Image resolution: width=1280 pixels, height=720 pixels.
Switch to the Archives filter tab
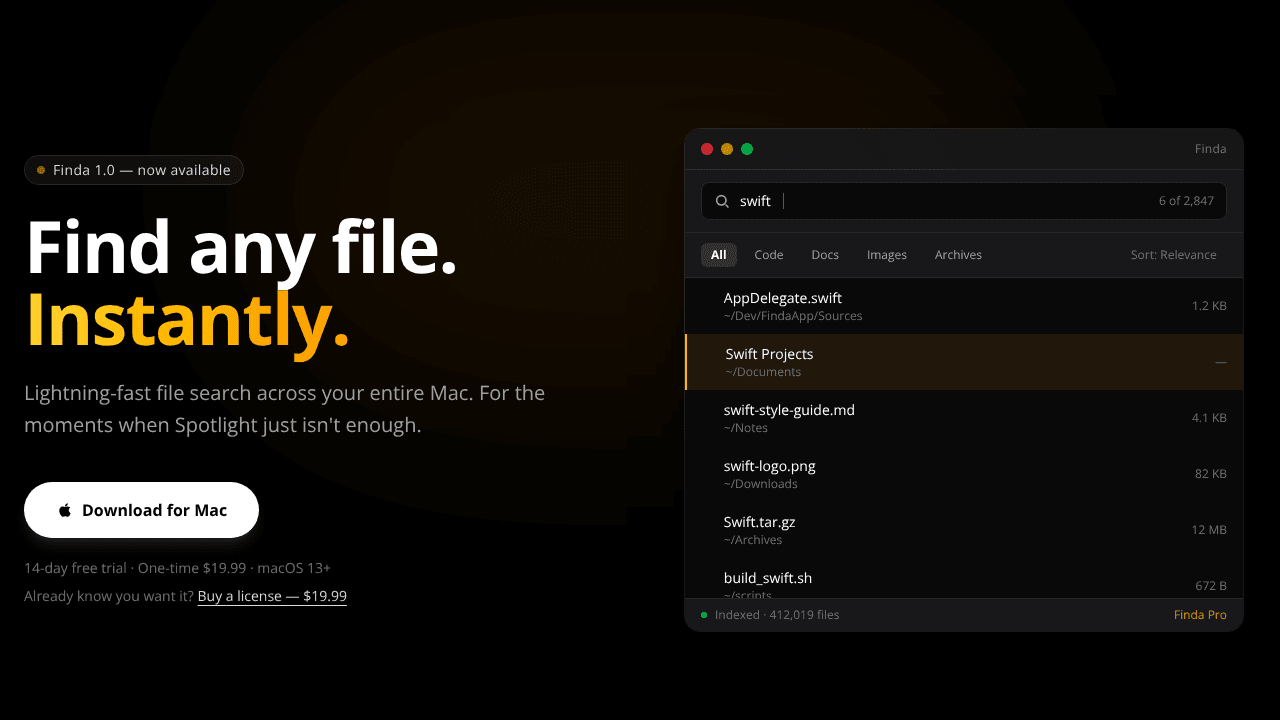tap(958, 255)
